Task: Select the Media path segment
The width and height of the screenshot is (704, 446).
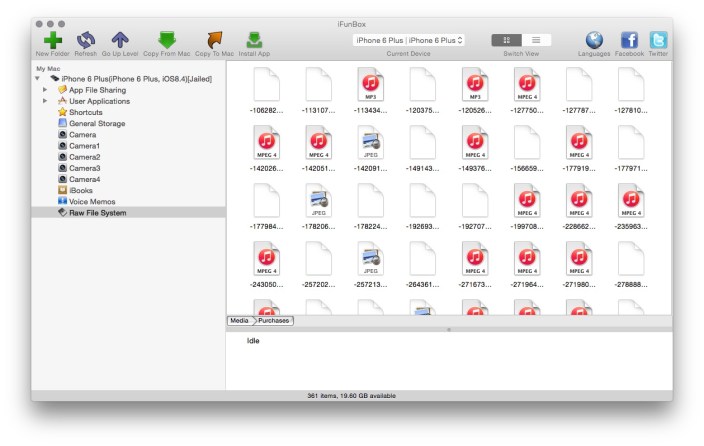Action: coord(240,321)
